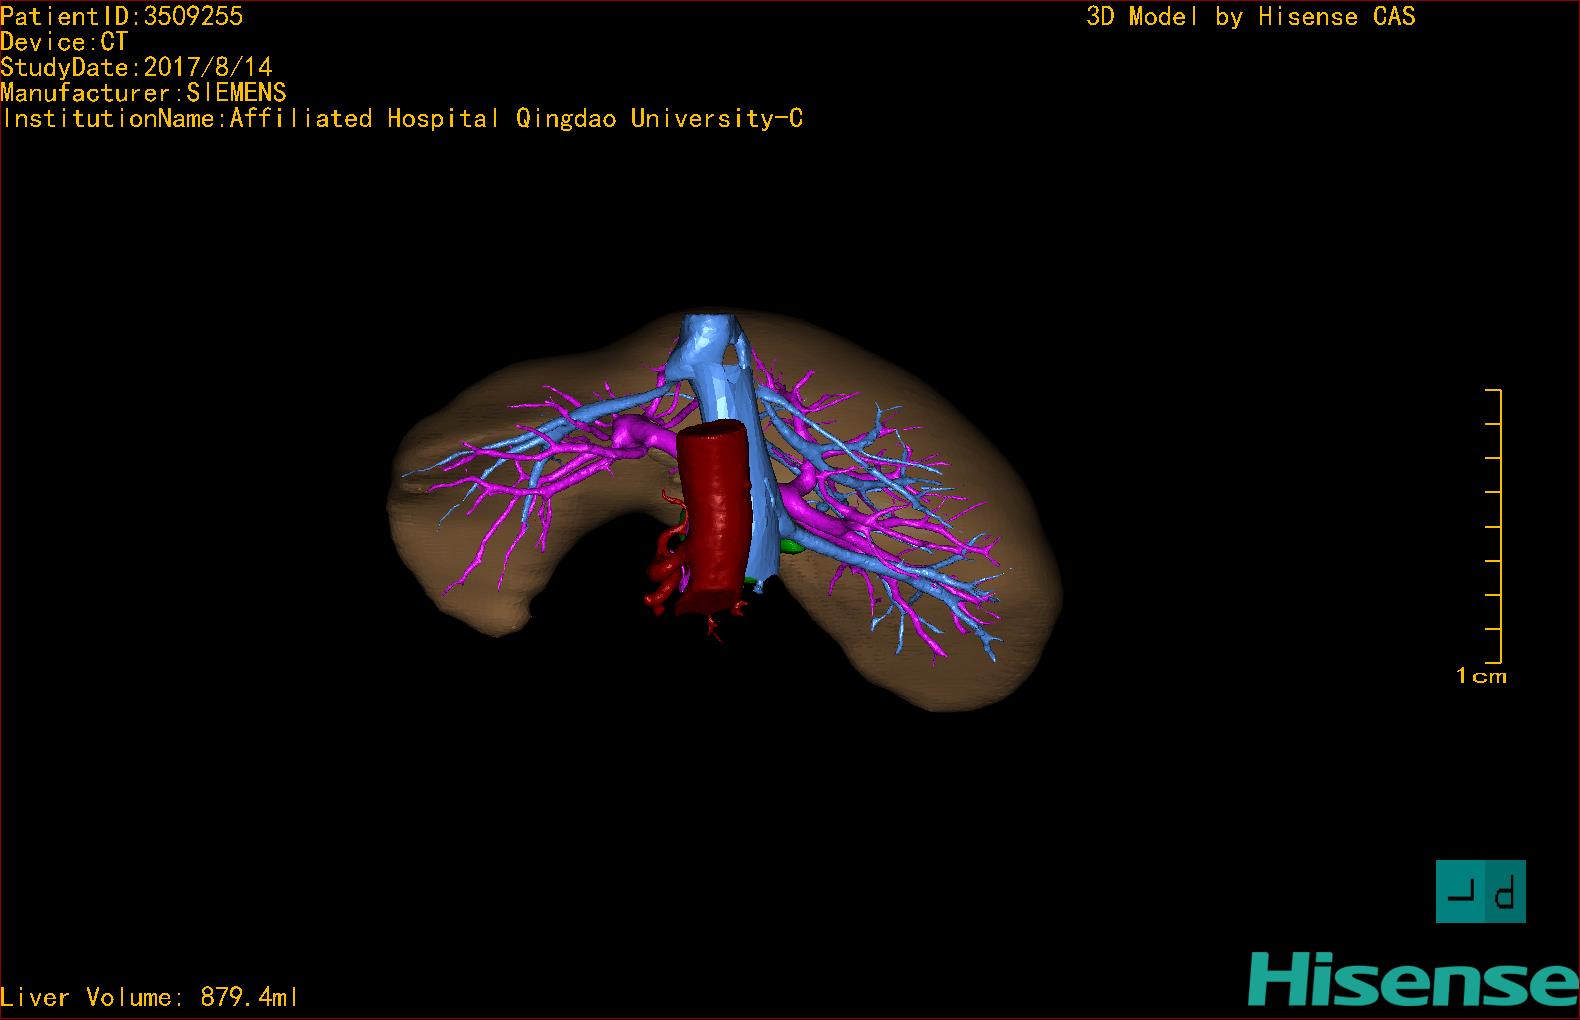Click the "3D Model by Hisense CAS" caption
Image resolution: width=1580 pixels, height=1020 pixels.
1251,16
